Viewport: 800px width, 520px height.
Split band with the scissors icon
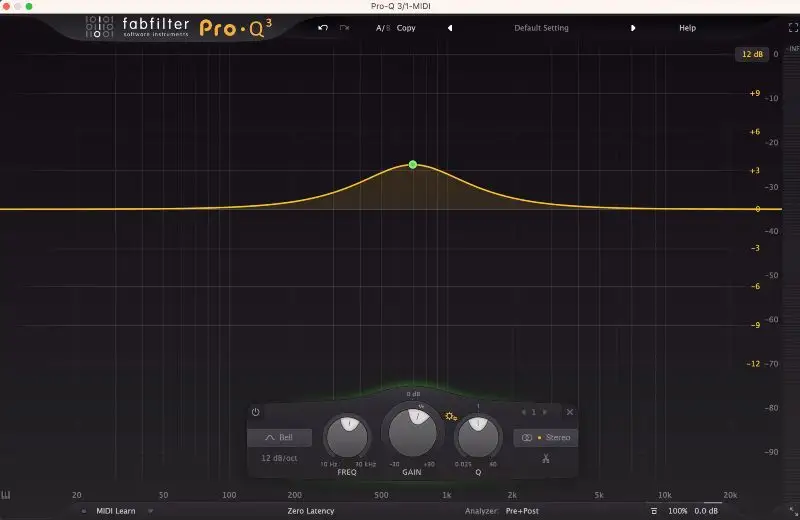click(x=546, y=459)
